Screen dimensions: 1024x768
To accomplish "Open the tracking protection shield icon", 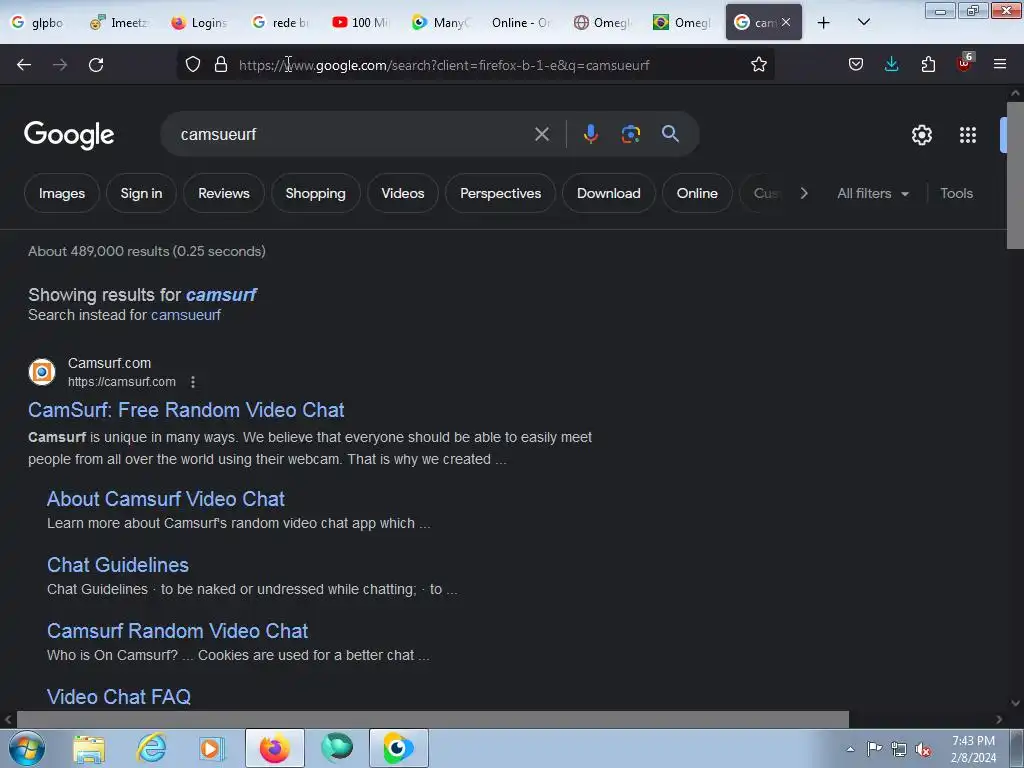I will [193, 65].
